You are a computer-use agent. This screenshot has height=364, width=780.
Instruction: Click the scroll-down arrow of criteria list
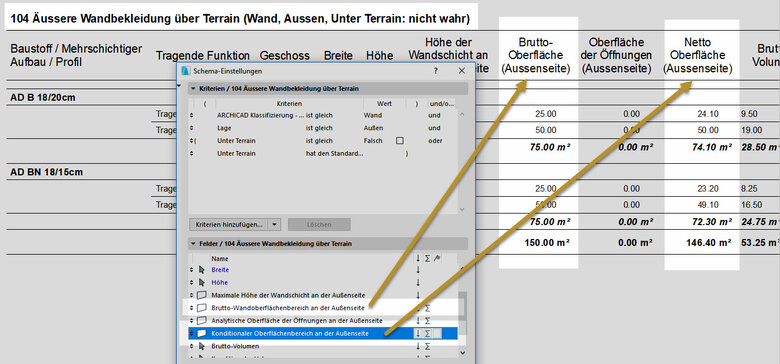463,210
